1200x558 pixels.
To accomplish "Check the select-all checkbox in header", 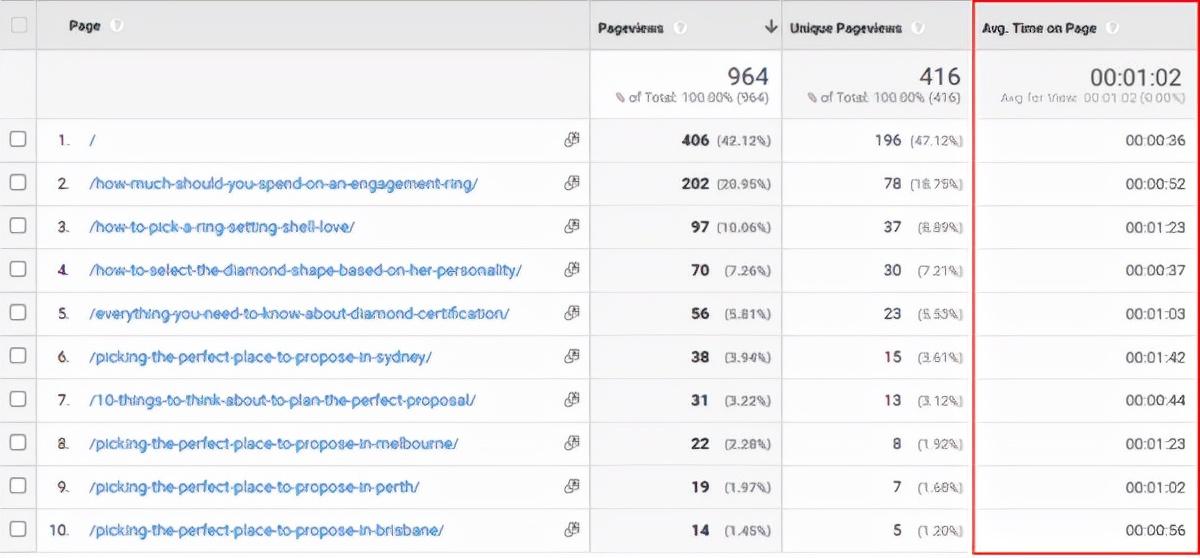I will coord(18,27).
